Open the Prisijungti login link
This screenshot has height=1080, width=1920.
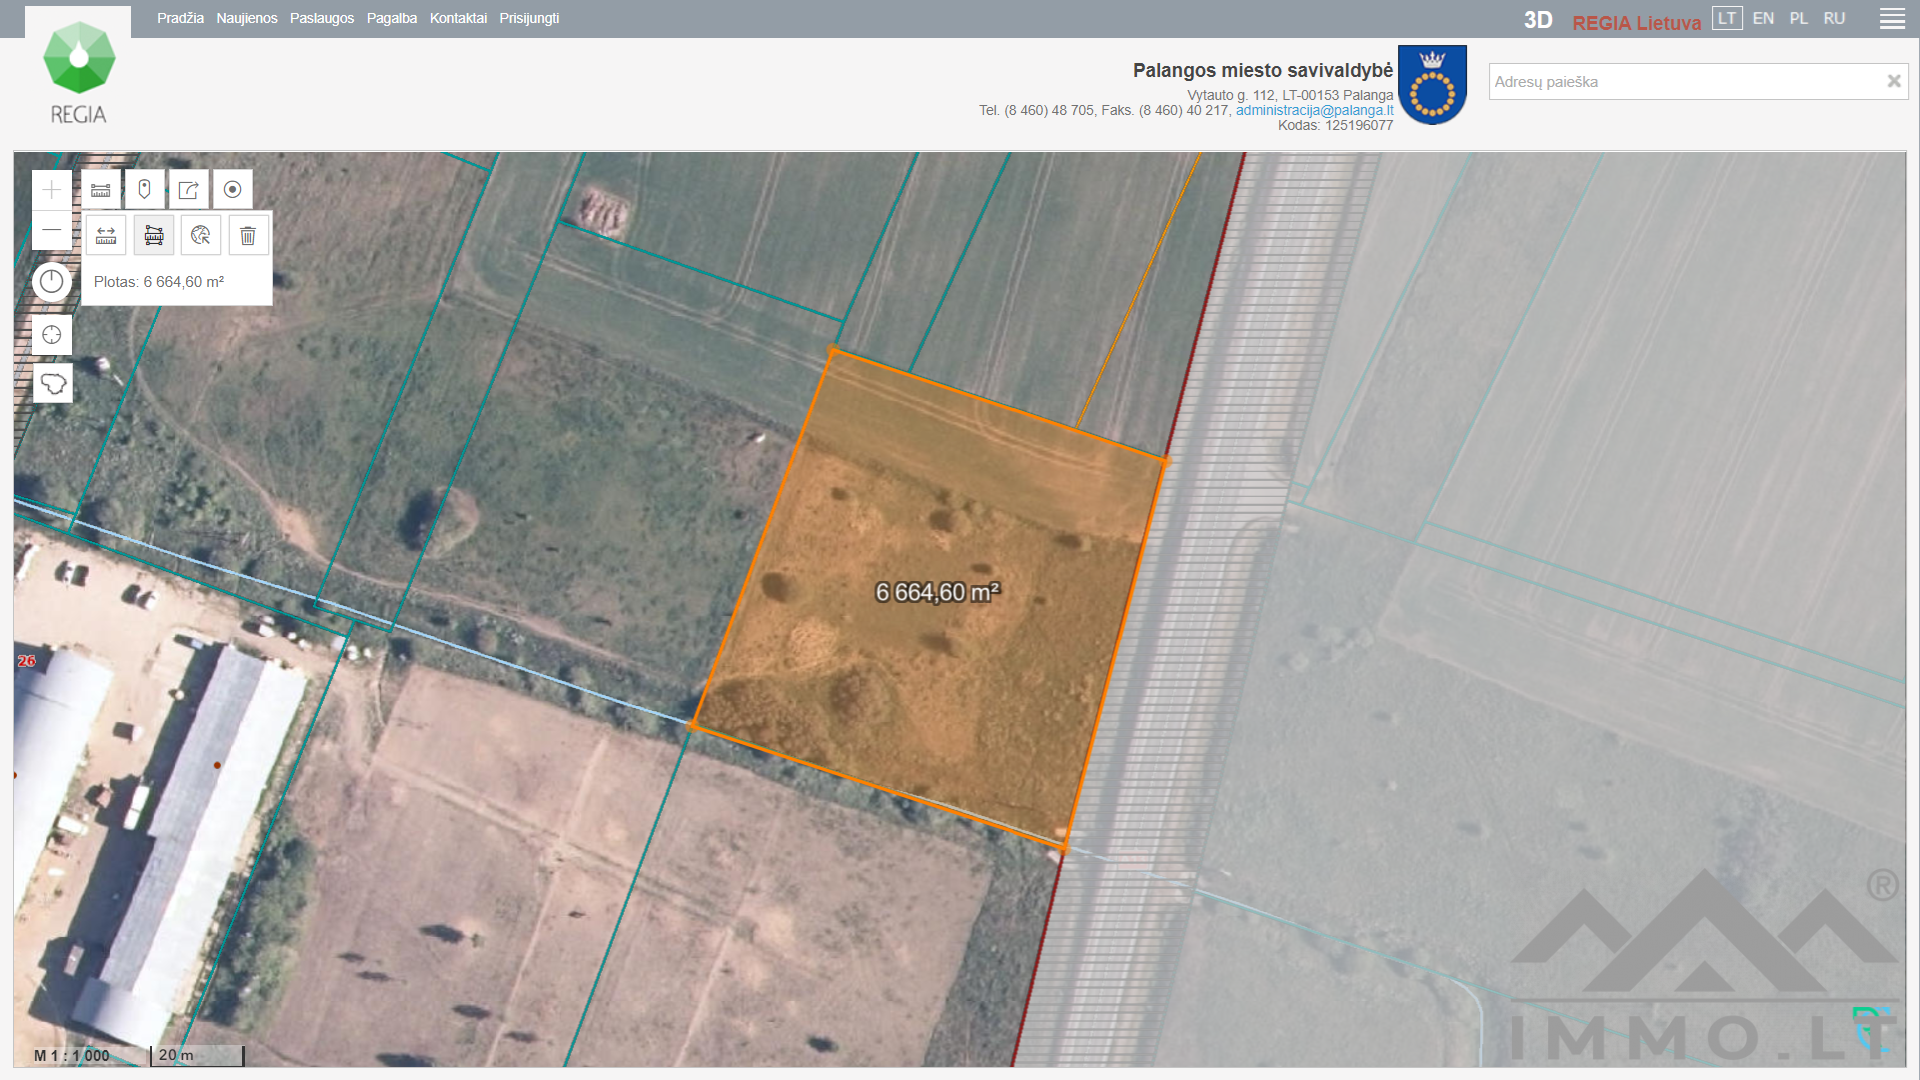529,18
